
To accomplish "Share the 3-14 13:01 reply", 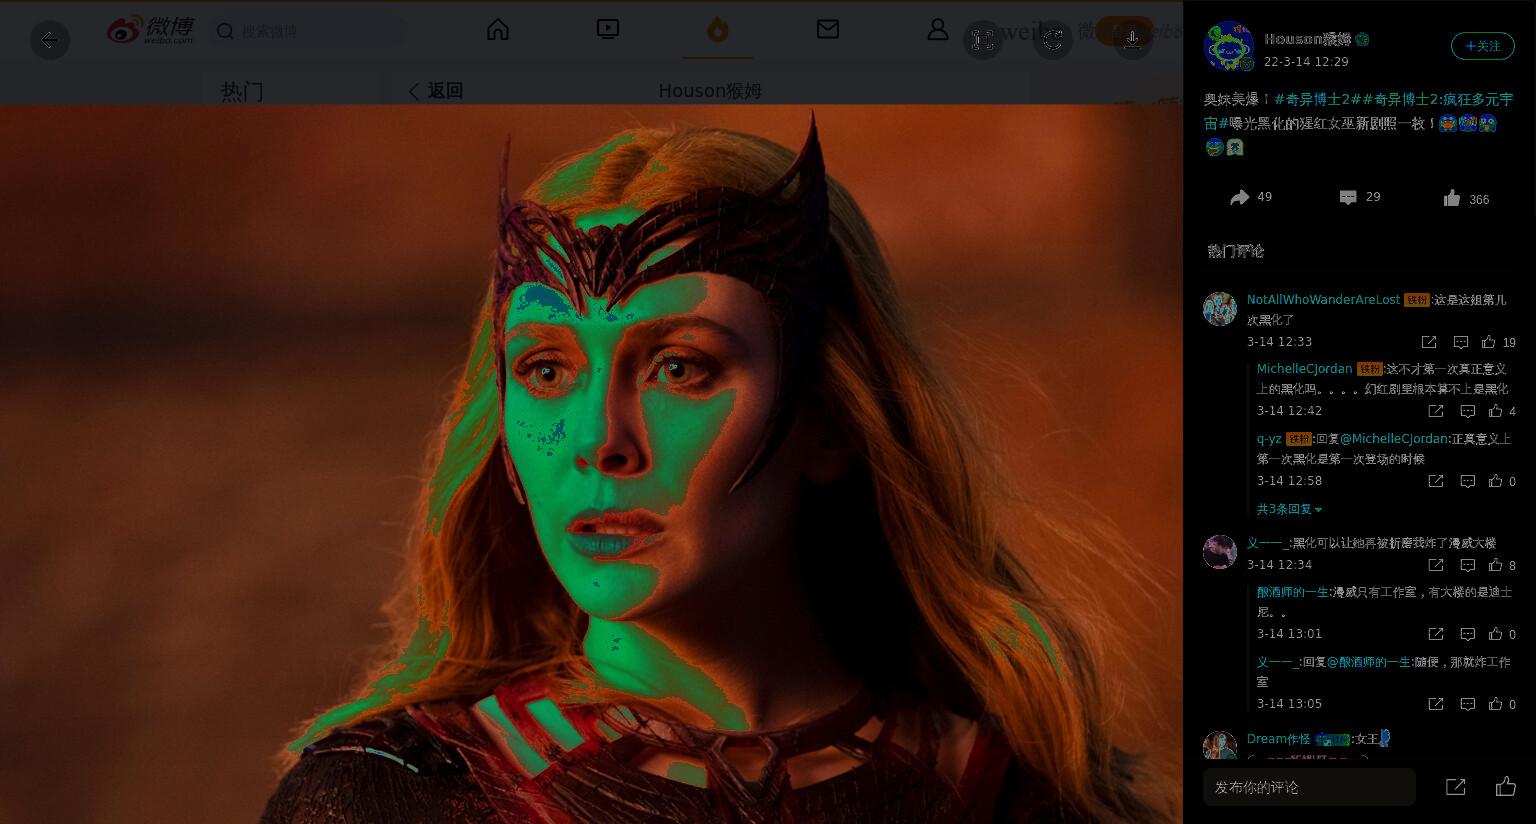I will click(1436, 634).
